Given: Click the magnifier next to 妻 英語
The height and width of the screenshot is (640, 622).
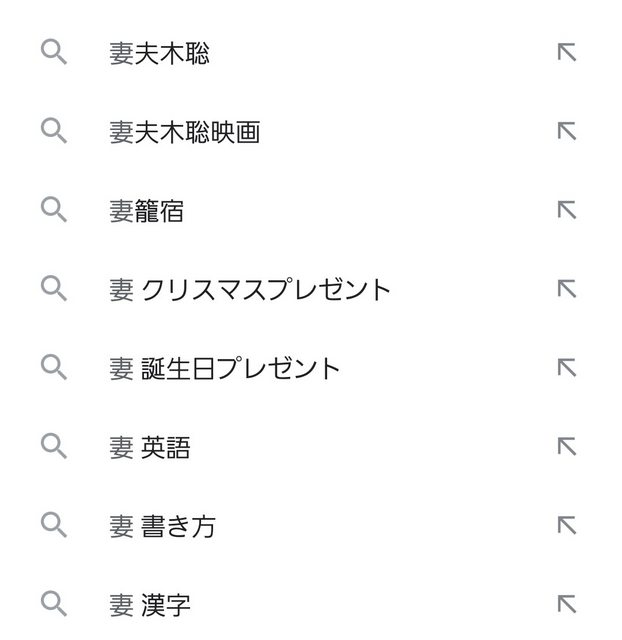Looking at the screenshot, I should pyautogui.click(x=54, y=446).
